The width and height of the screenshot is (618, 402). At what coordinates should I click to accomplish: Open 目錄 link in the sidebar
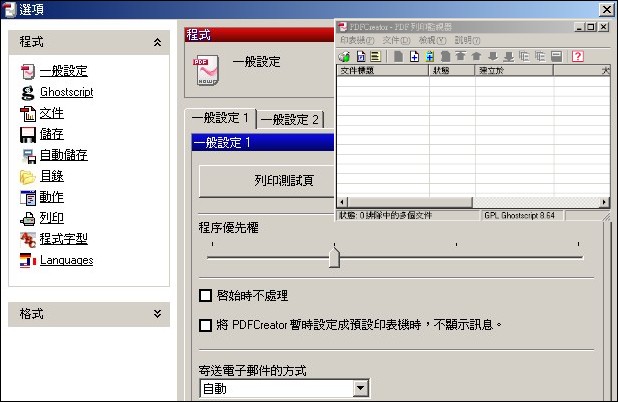click(52, 176)
